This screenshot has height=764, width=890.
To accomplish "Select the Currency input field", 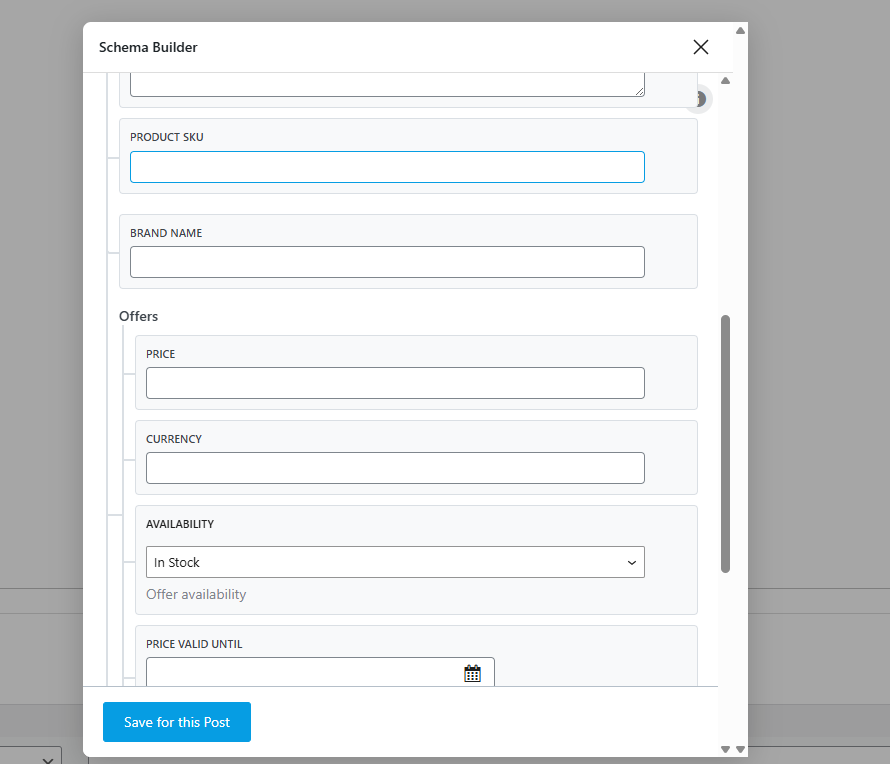I will pos(395,467).
